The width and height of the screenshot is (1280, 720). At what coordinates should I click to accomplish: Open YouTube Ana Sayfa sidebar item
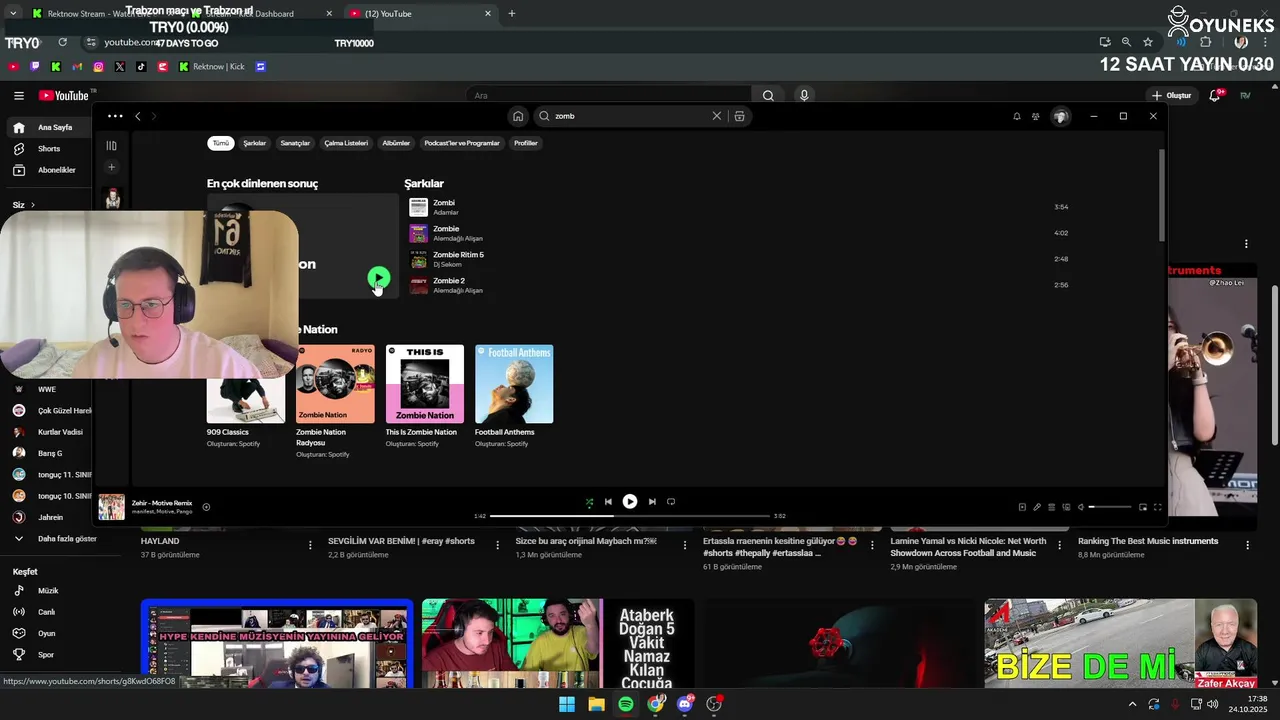point(48,128)
